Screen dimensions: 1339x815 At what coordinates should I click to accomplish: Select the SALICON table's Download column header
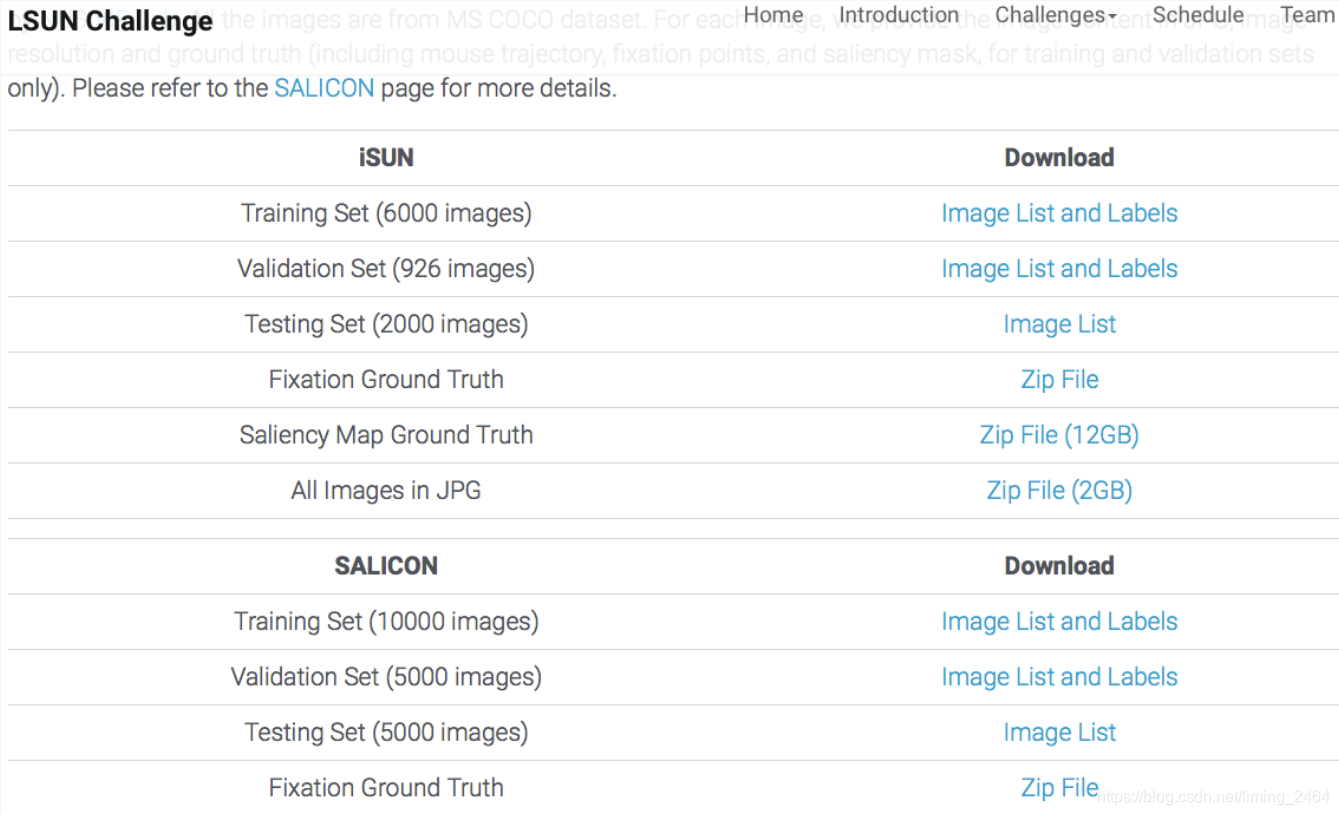[1059, 566]
